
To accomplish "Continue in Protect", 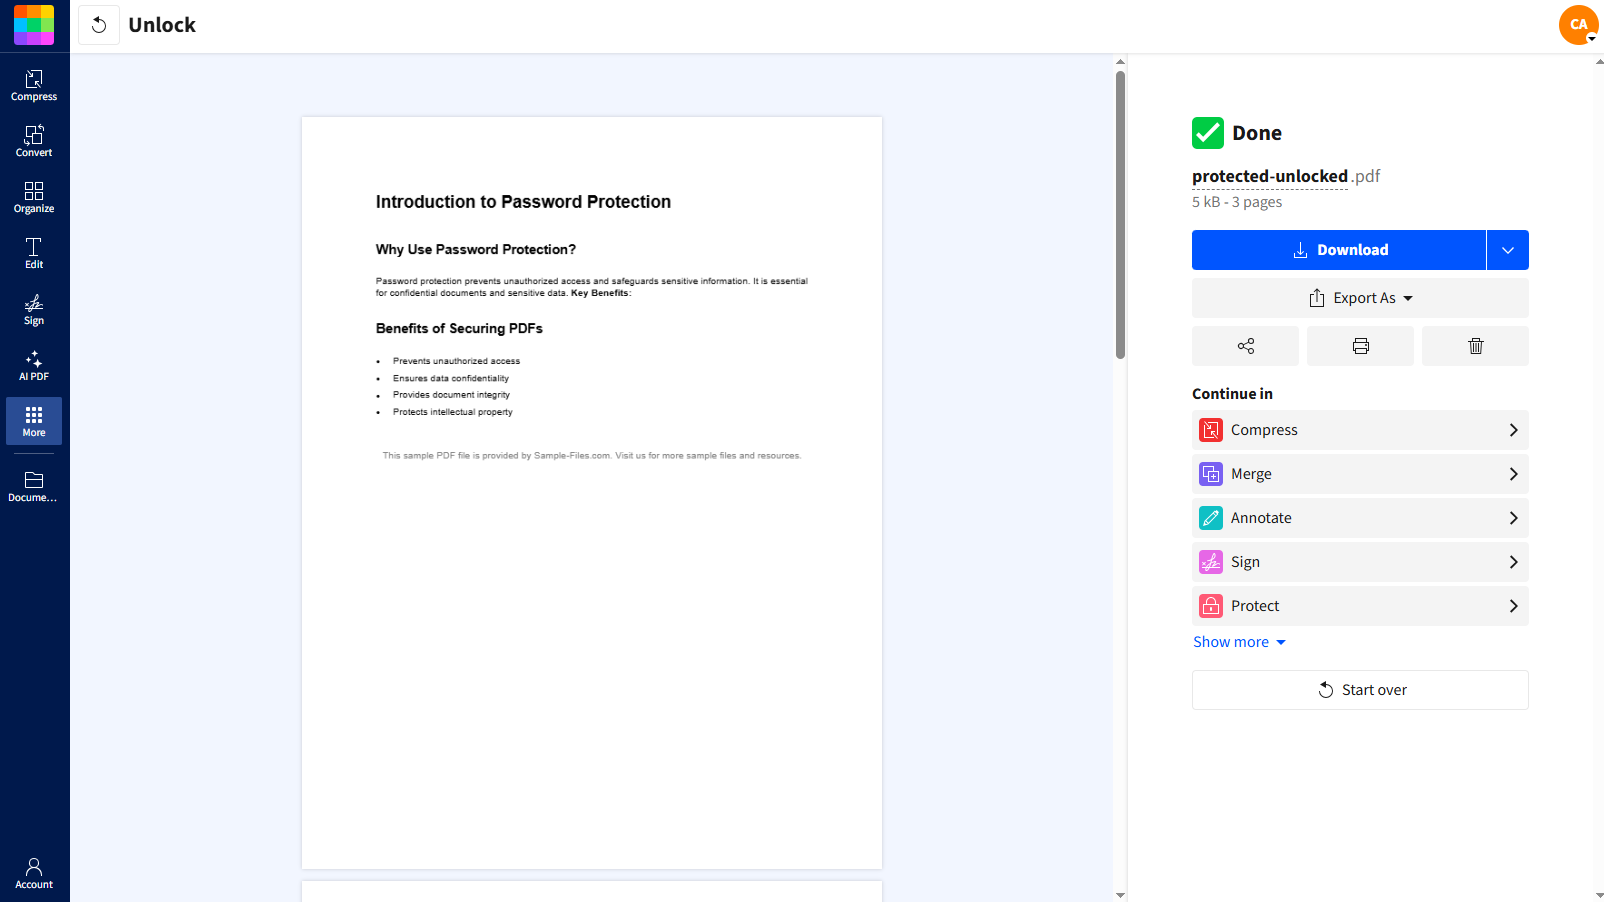I will [1360, 605].
